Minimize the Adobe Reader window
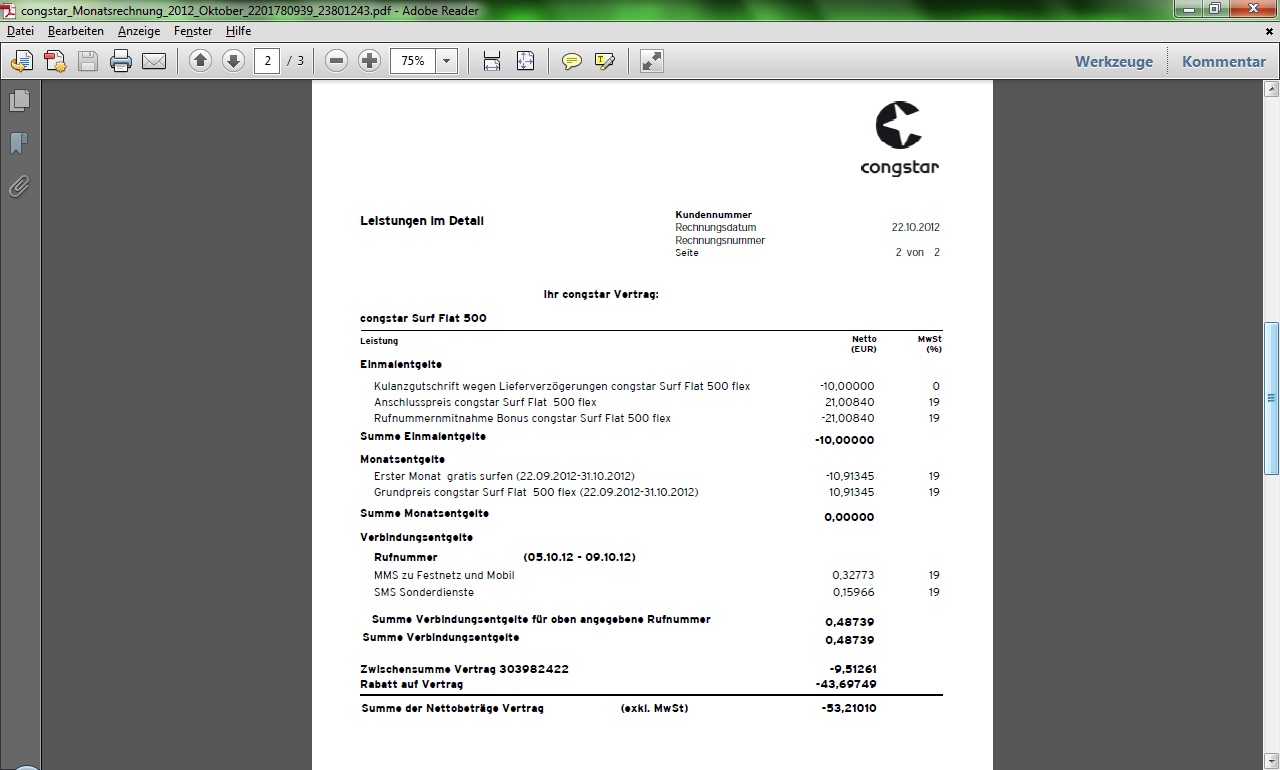The image size is (1280, 770). tap(1187, 9)
